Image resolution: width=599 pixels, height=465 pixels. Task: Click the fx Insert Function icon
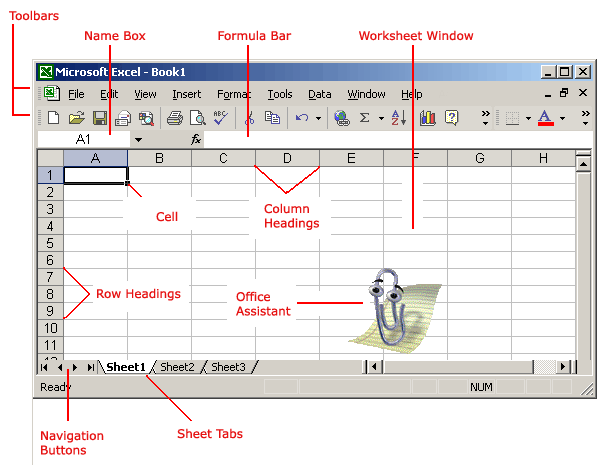click(x=196, y=139)
